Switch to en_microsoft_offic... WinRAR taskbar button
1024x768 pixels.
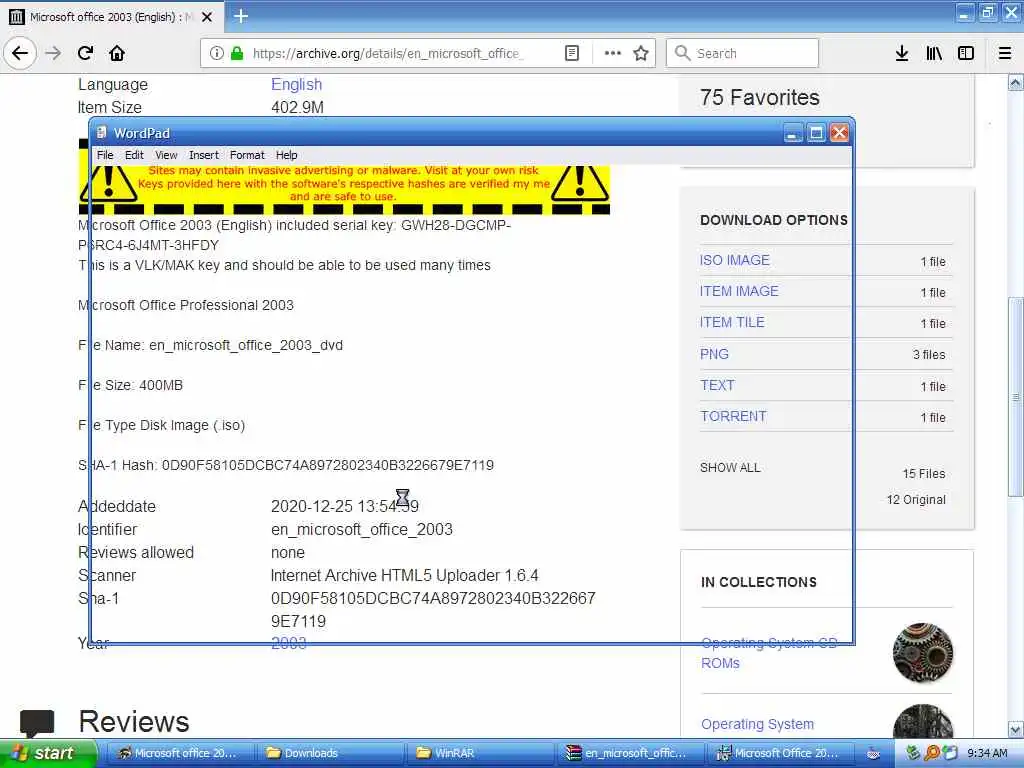coord(628,753)
